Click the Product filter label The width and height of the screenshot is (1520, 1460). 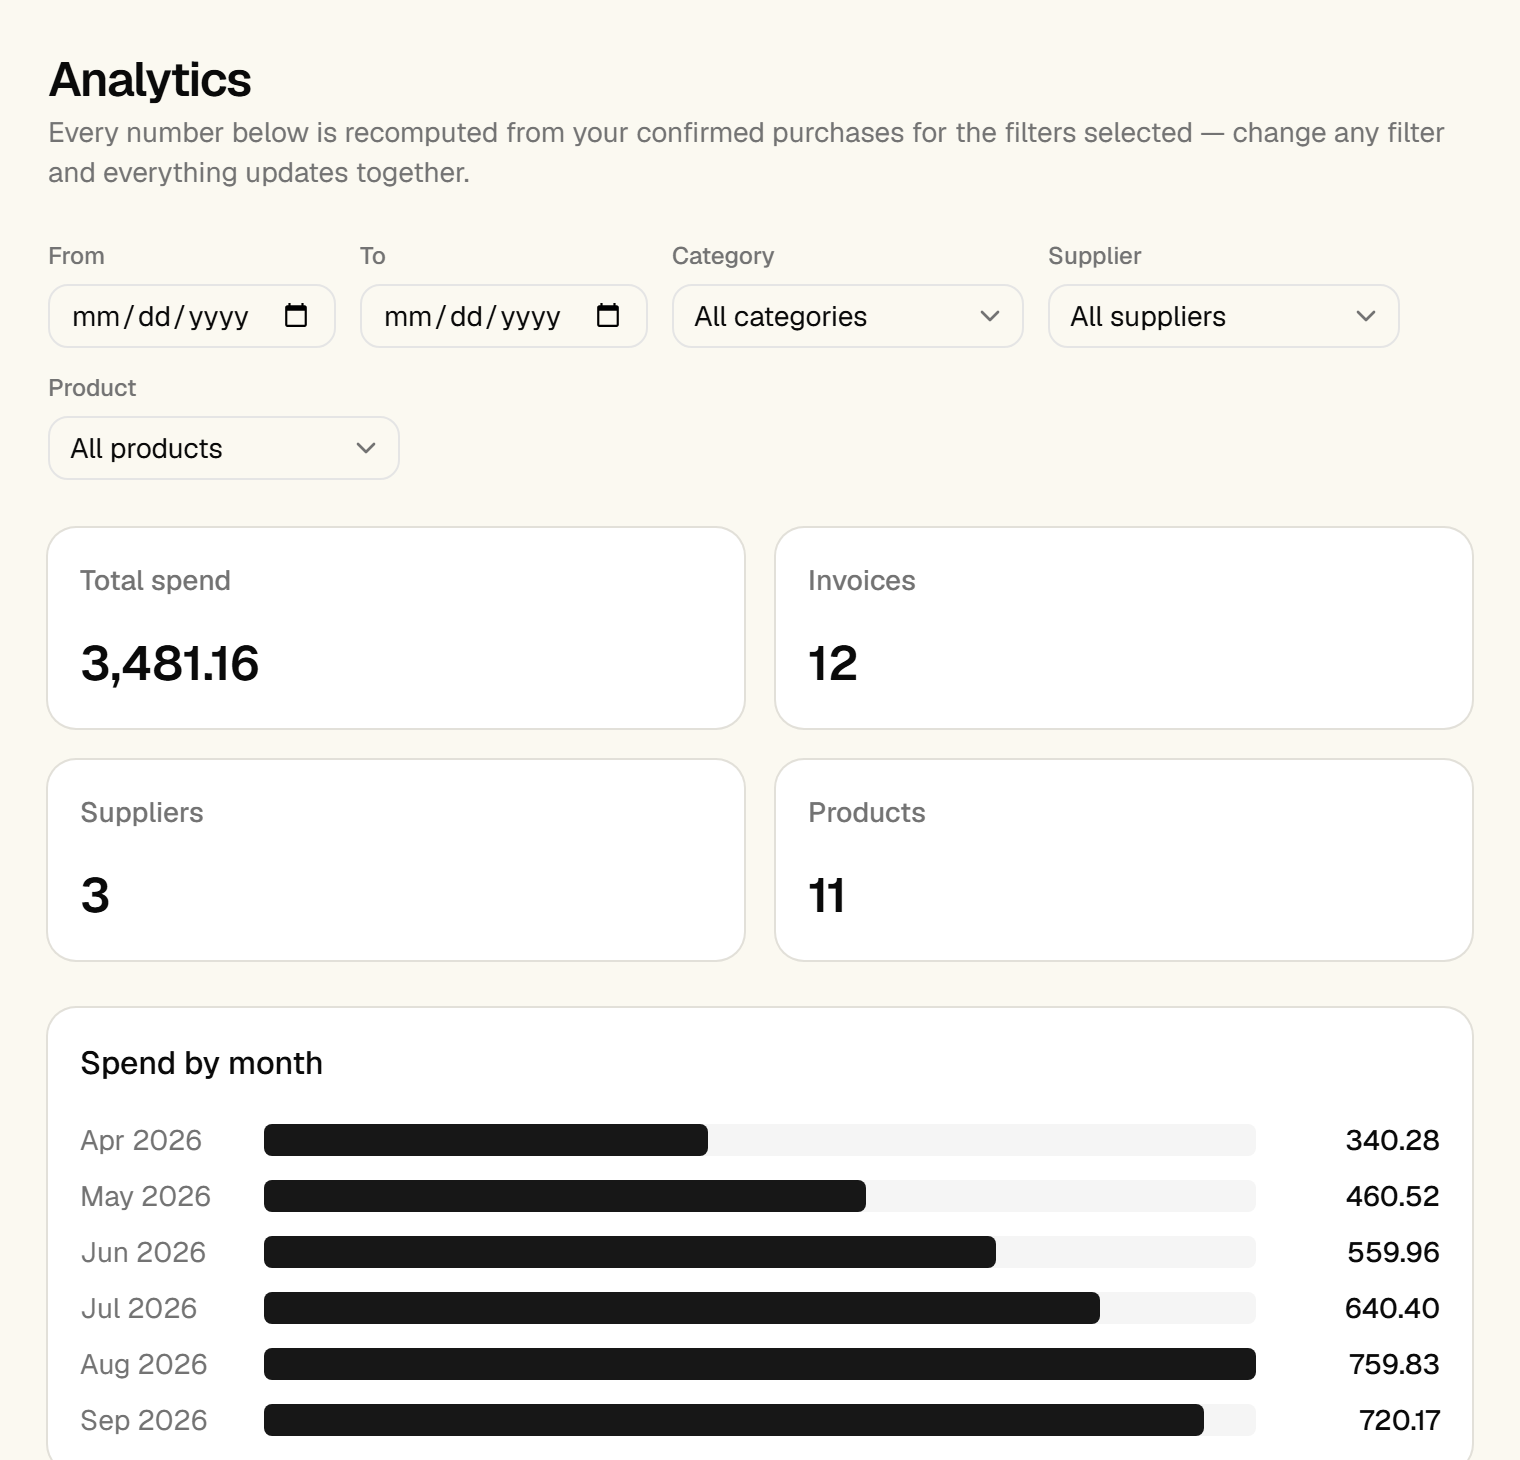92,388
